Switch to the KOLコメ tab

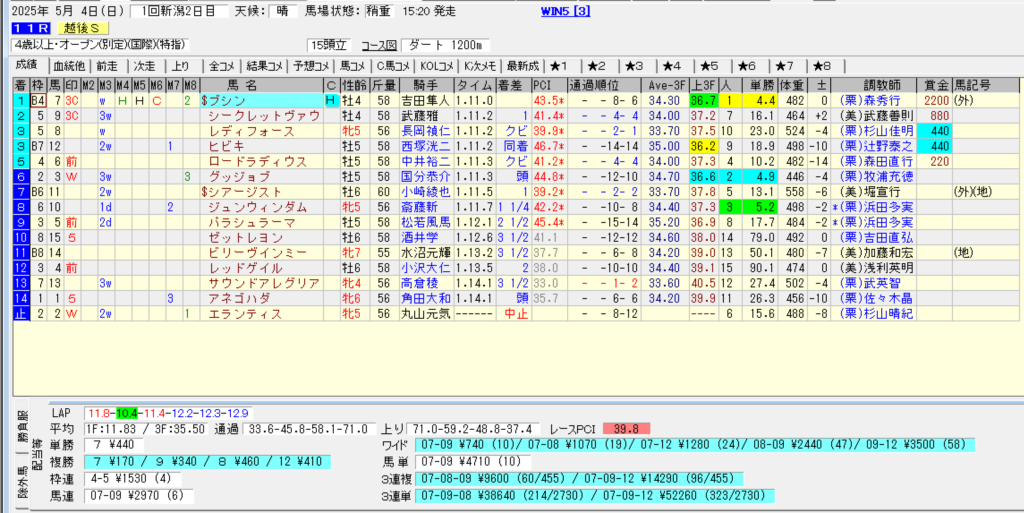click(x=437, y=66)
